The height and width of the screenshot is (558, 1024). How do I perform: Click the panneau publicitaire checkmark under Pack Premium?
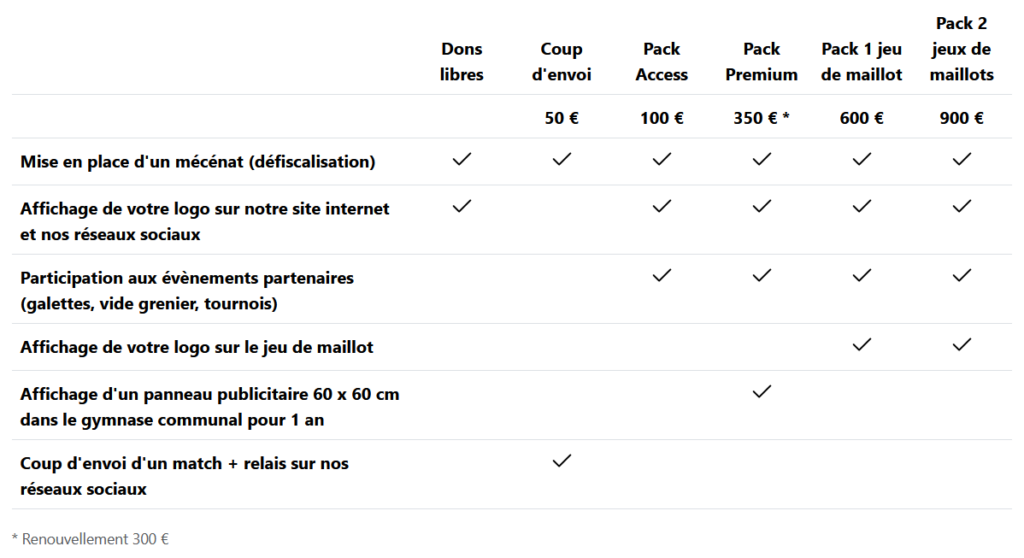pos(761,391)
